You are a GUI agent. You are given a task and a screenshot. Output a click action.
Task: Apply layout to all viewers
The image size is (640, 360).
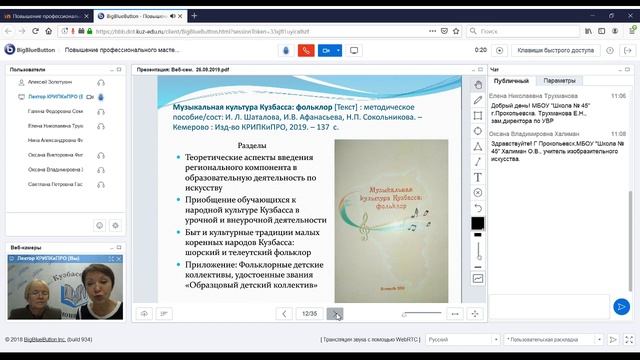pyautogui.click(x=613, y=340)
